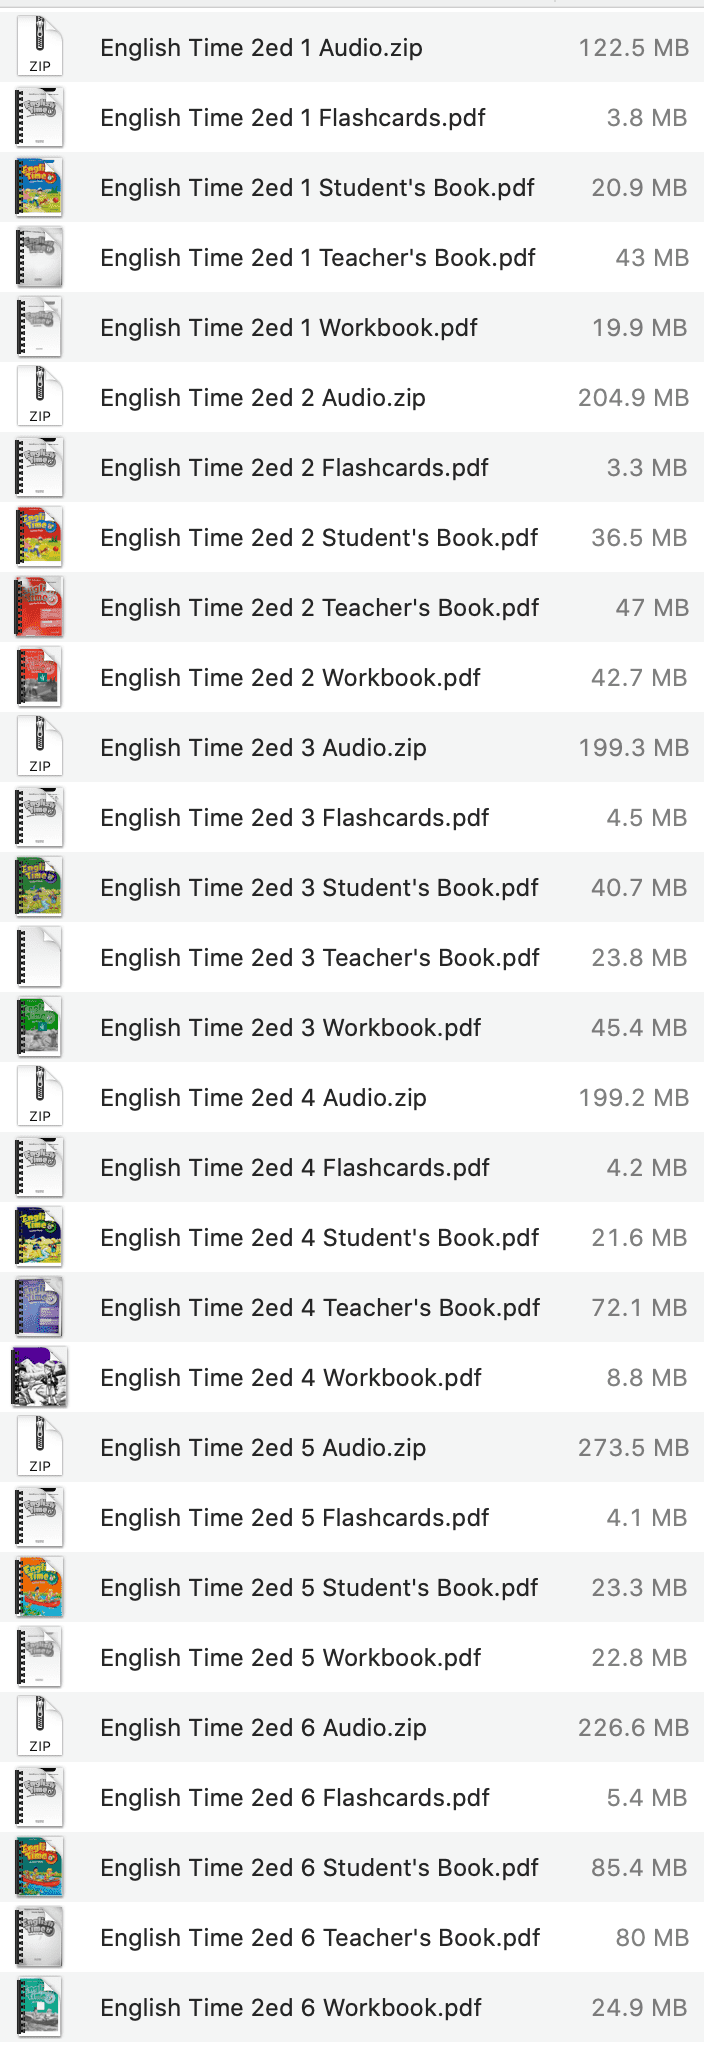The height and width of the screenshot is (2052, 704).
Task: Click the 273.5 MB size label
Action: pyautogui.click(x=634, y=1447)
